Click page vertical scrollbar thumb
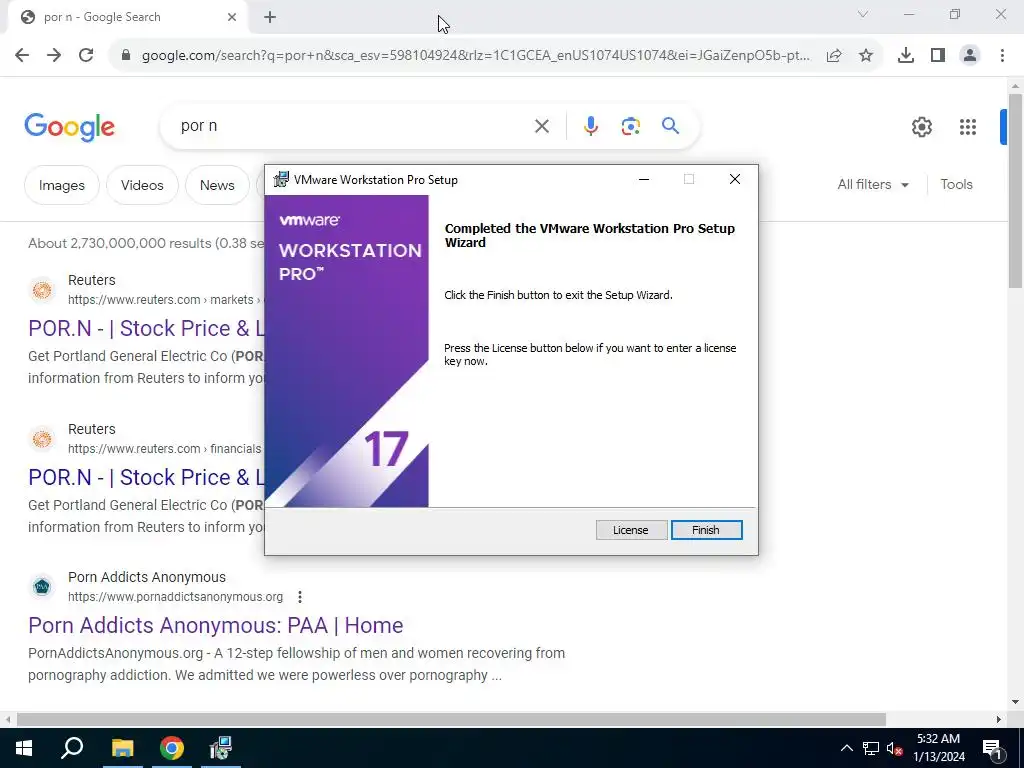The width and height of the screenshot is (1024, 768). [1015, 191]
